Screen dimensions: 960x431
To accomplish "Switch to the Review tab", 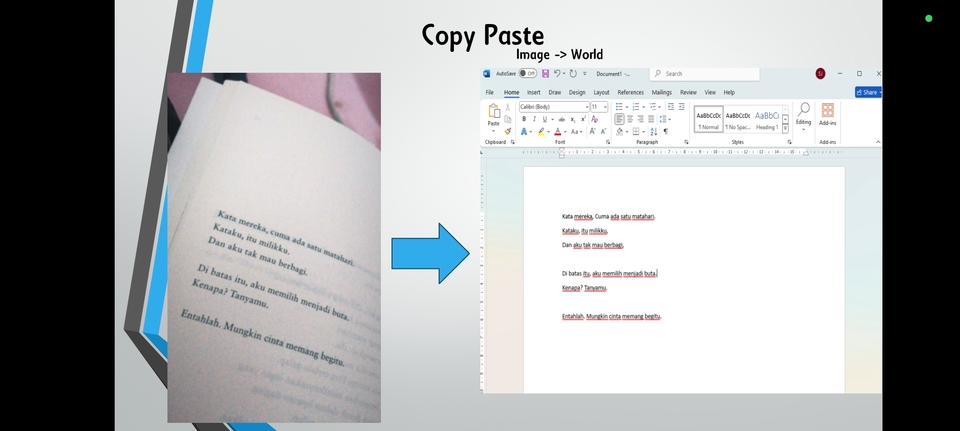I will pos(688,92).
